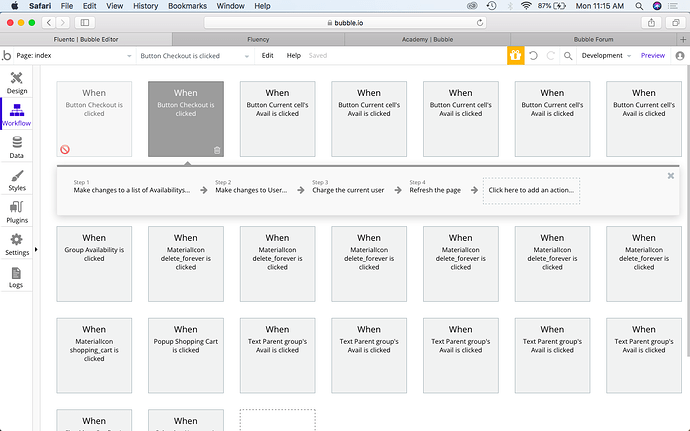Switch to the Academy | Bubble tab
The width and height of the screenshot is (690, 431).
pyautogui.click(x=427, y=39)
